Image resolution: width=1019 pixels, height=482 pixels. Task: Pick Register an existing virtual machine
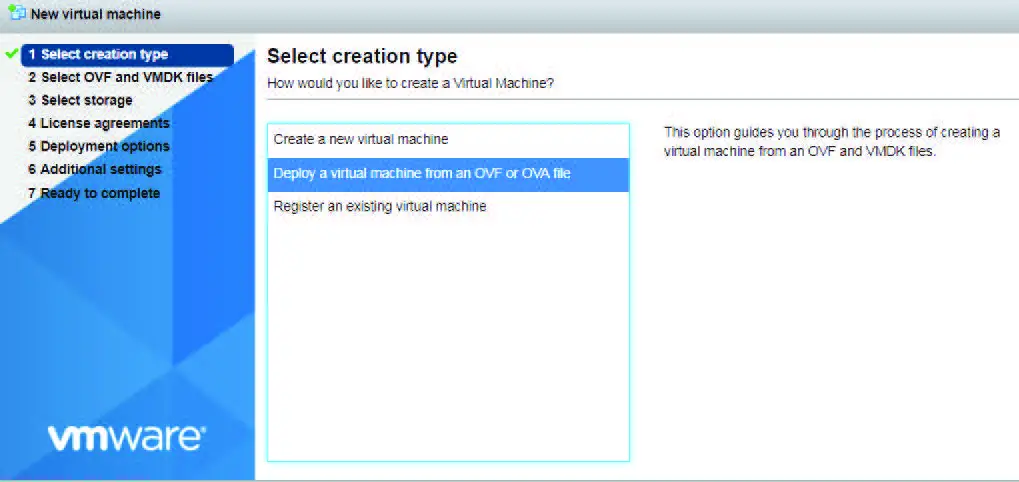click(x=448, y=207)
